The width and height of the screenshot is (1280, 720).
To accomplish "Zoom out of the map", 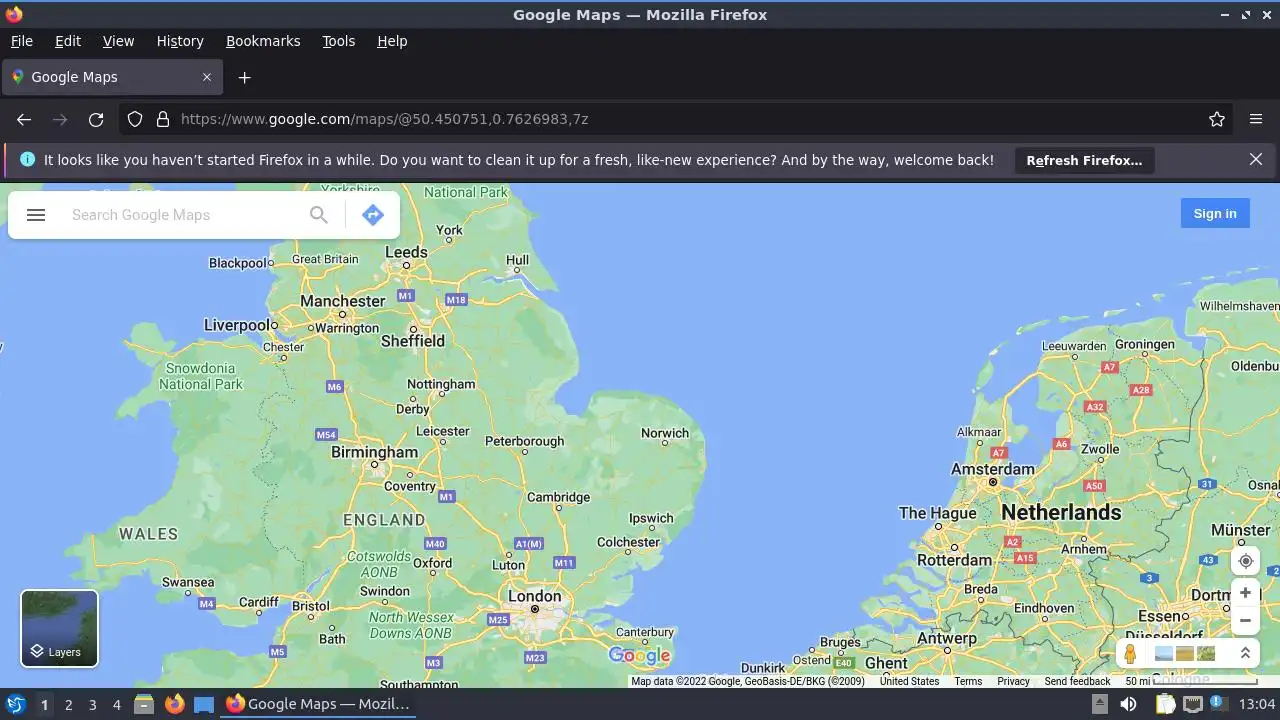I will coord(1245,620).
